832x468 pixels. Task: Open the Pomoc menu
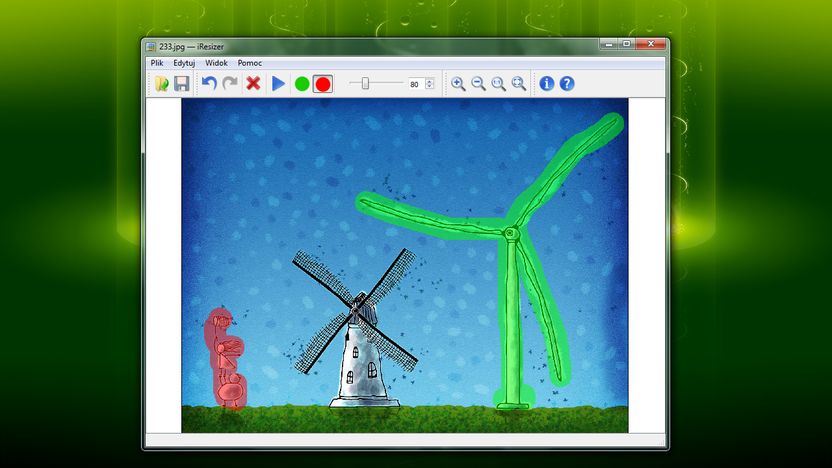click(x=250, y=63)
